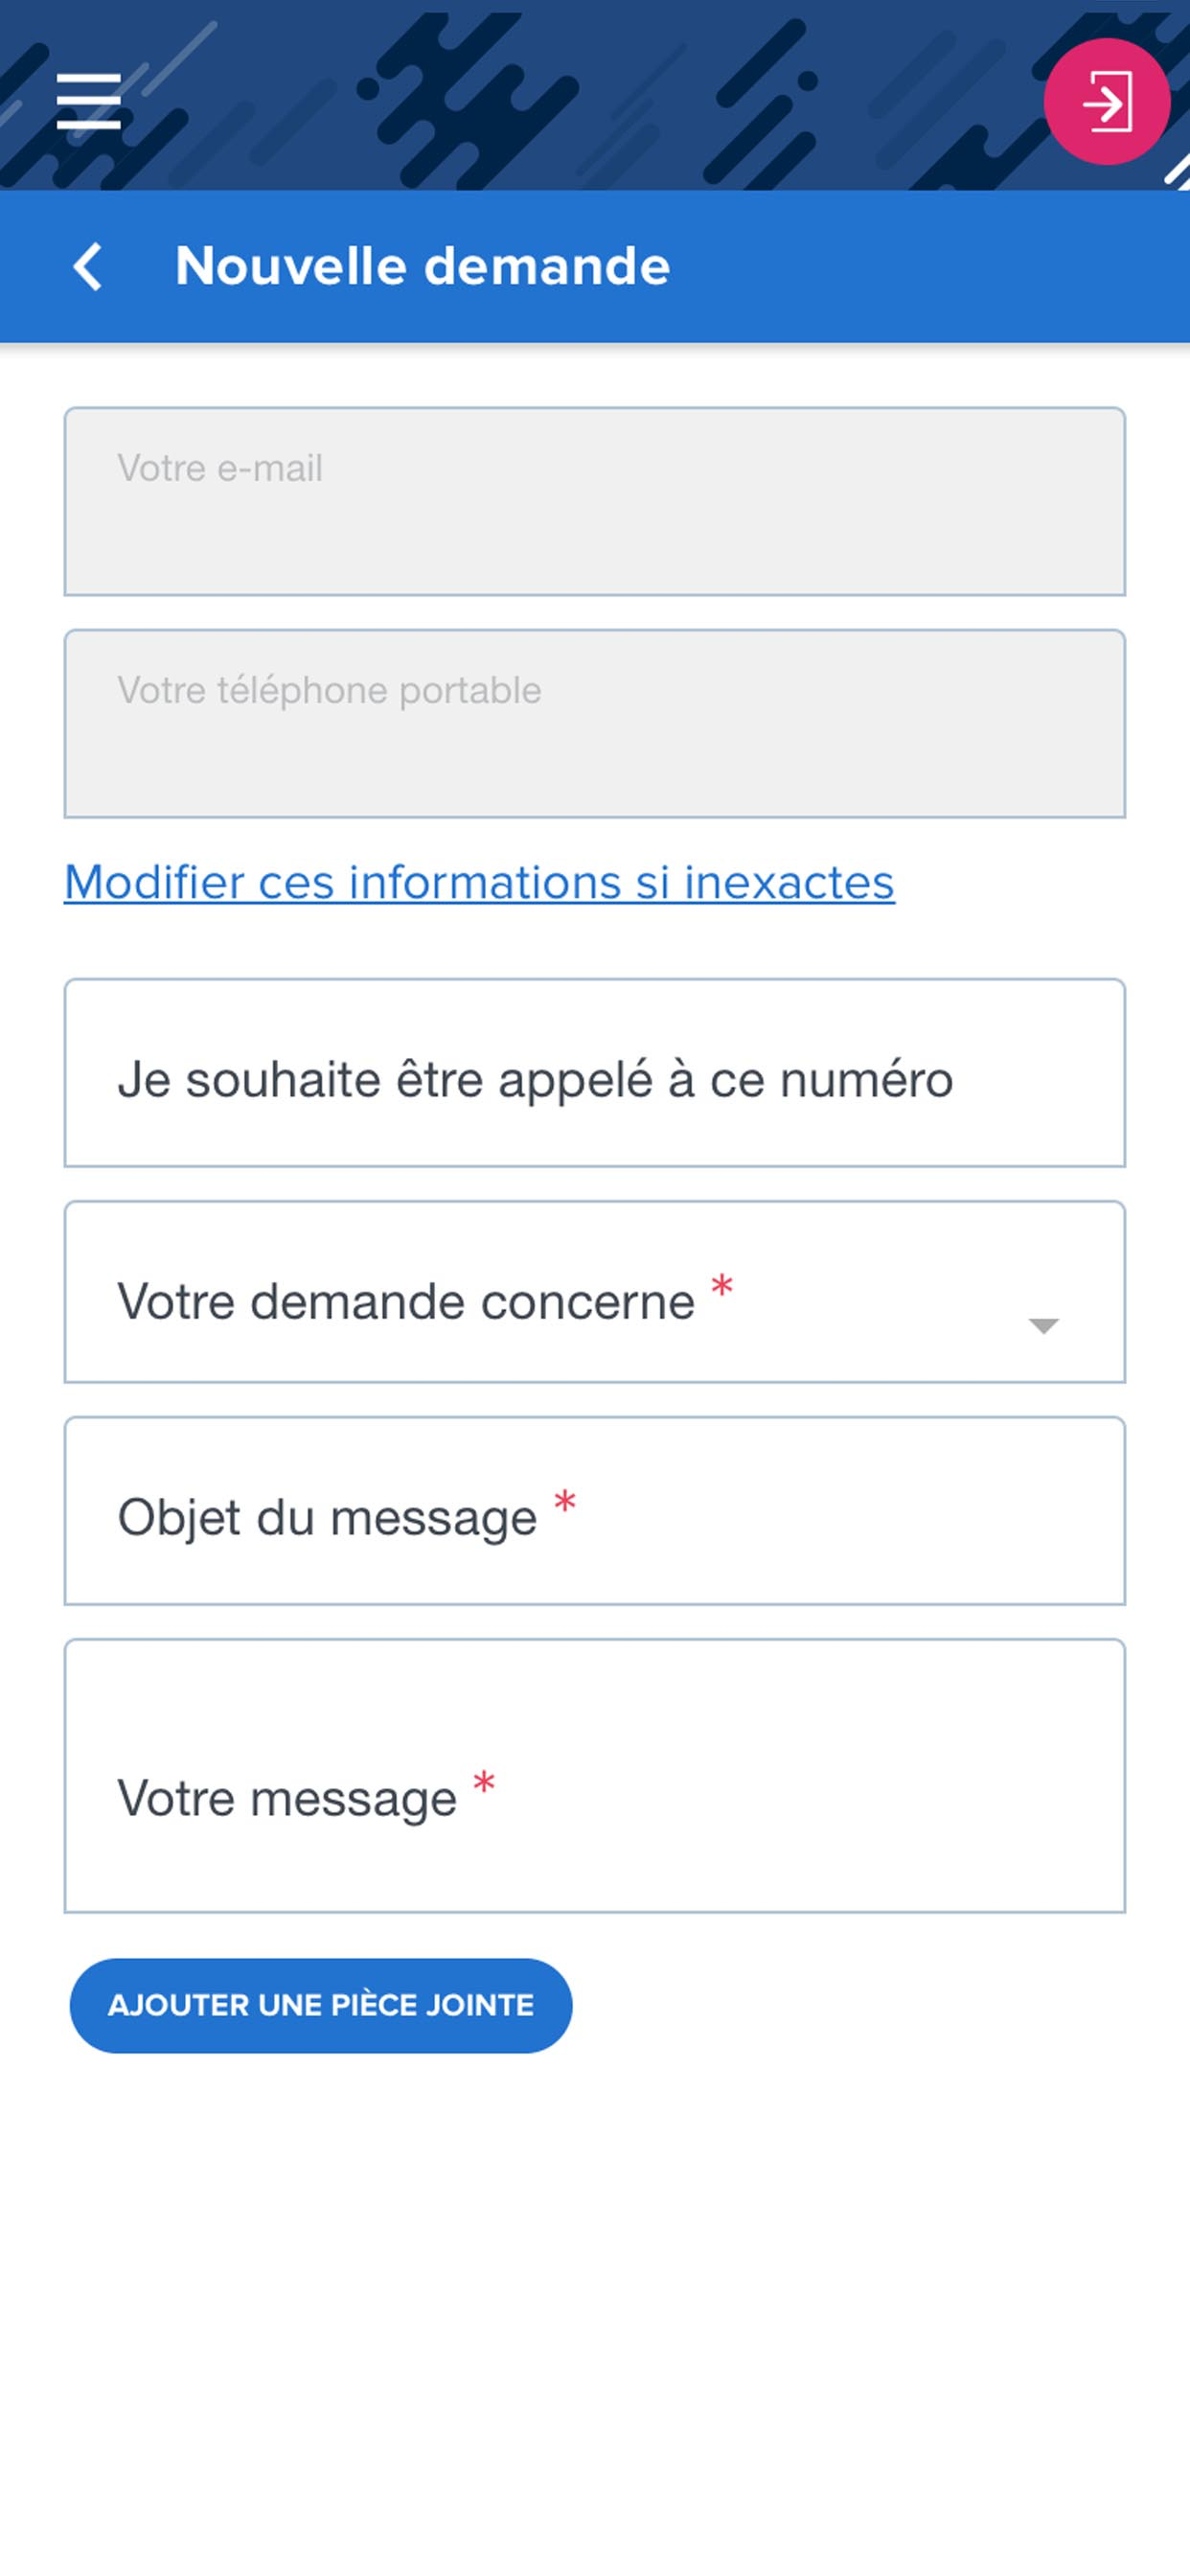Open the hamburger navigation menu
1190x2576 pixels.
tap(88, 101)
